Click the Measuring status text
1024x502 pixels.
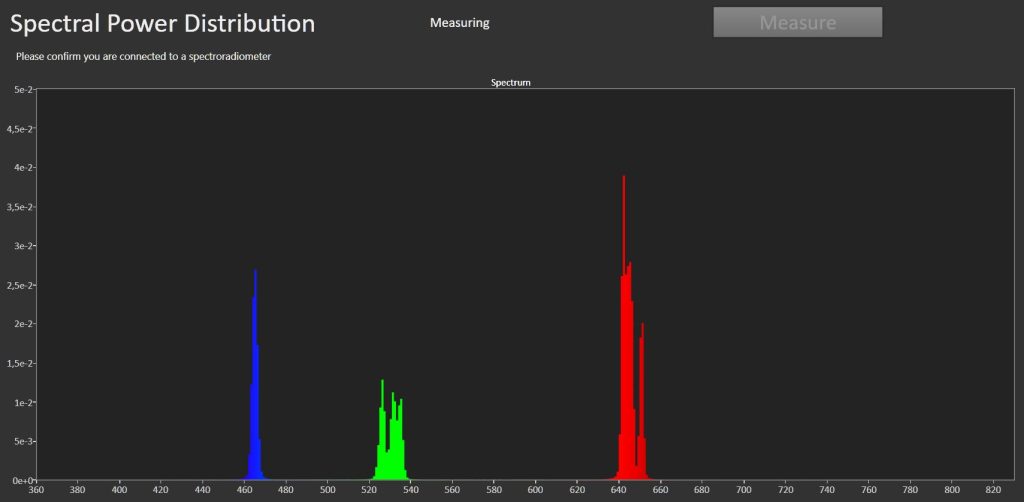[x=460, y=23]
